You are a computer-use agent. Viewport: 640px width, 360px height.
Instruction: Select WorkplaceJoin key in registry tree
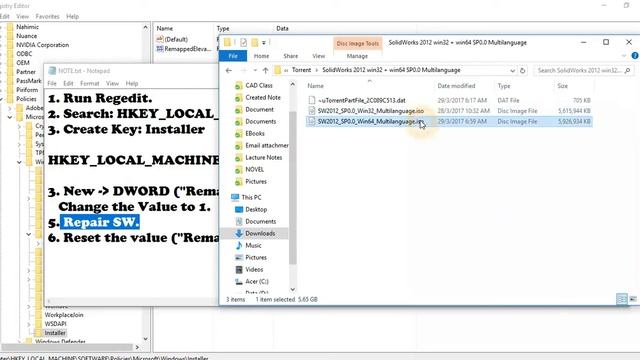[x=64, y=315]
